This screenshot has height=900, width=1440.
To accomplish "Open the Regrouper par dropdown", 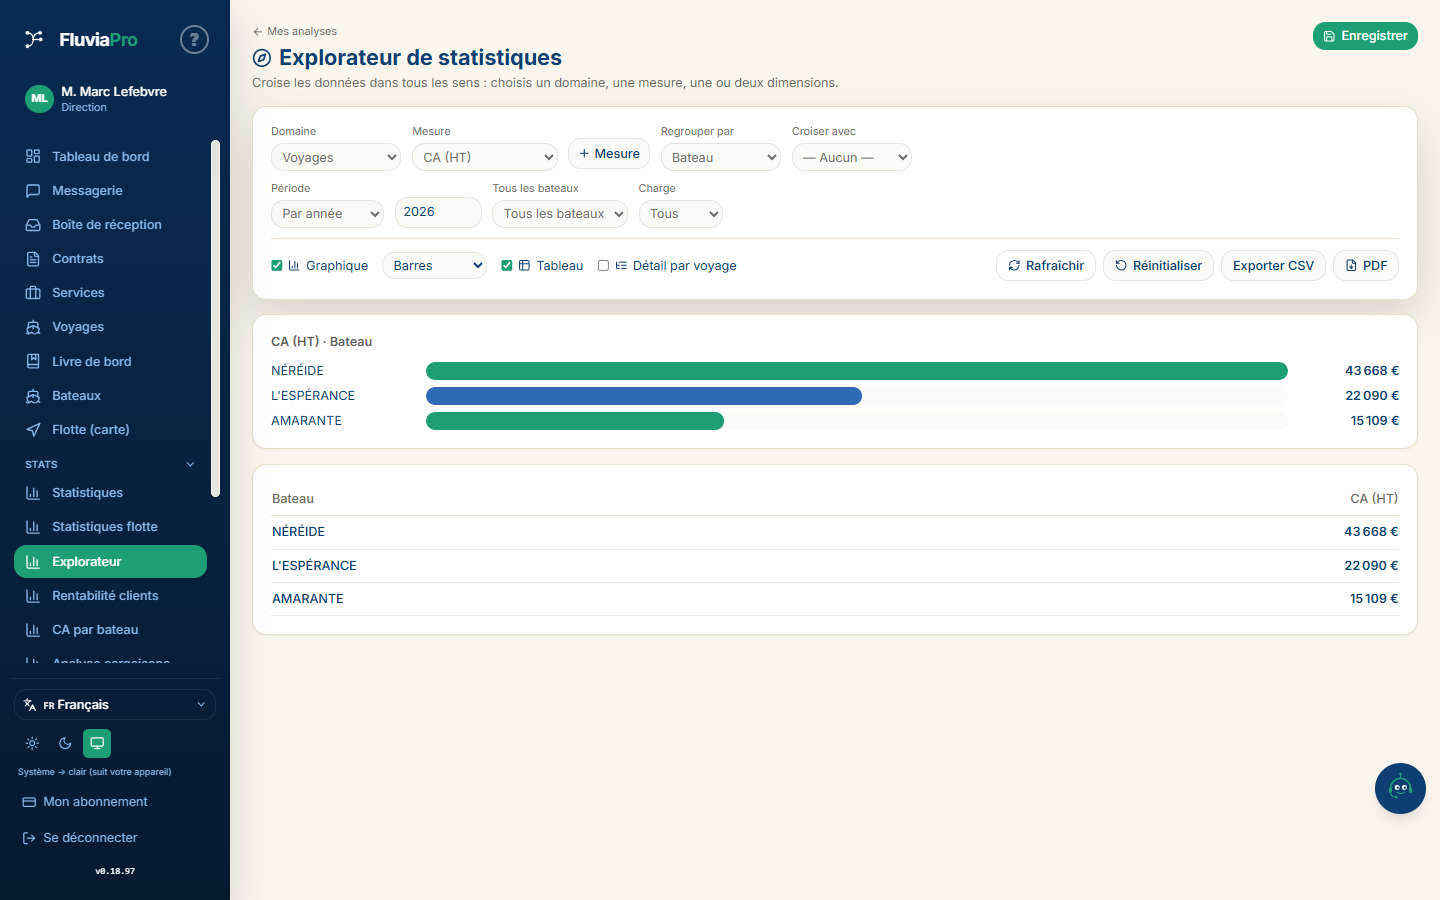I will pyautogui.click(x=721, y=157).
